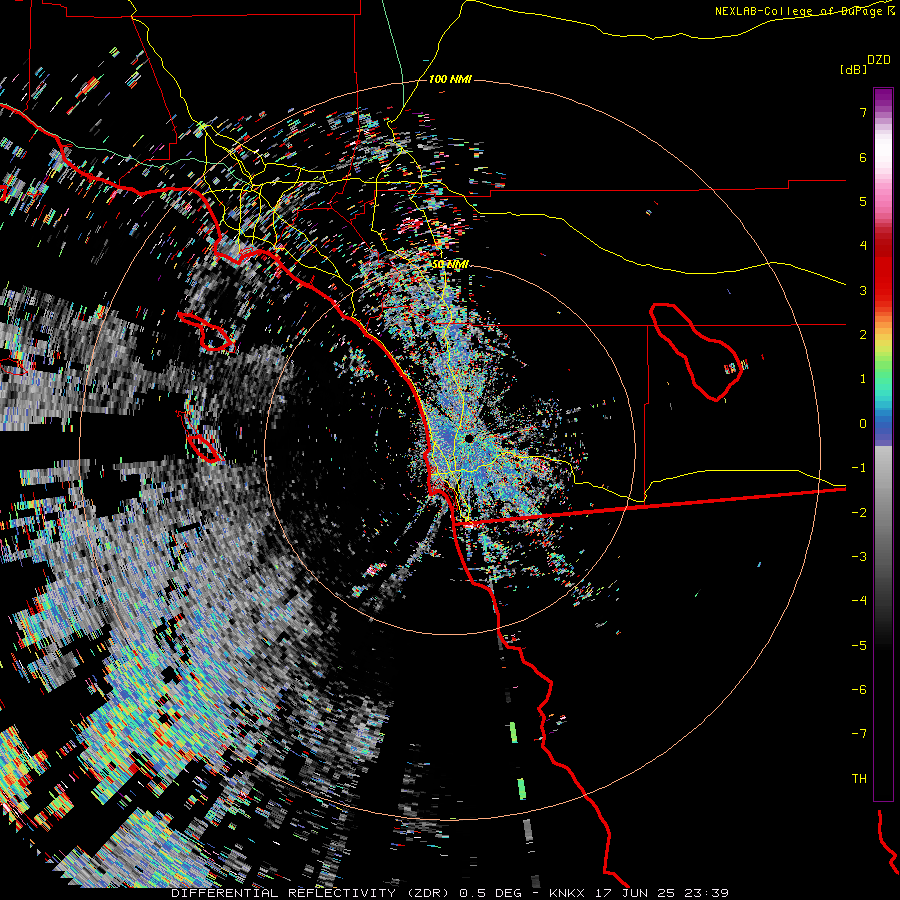Screen dimensions: 900x900
Task: Click the (ZDR) abbreviation in the caption
Action: tap(428, 893)
